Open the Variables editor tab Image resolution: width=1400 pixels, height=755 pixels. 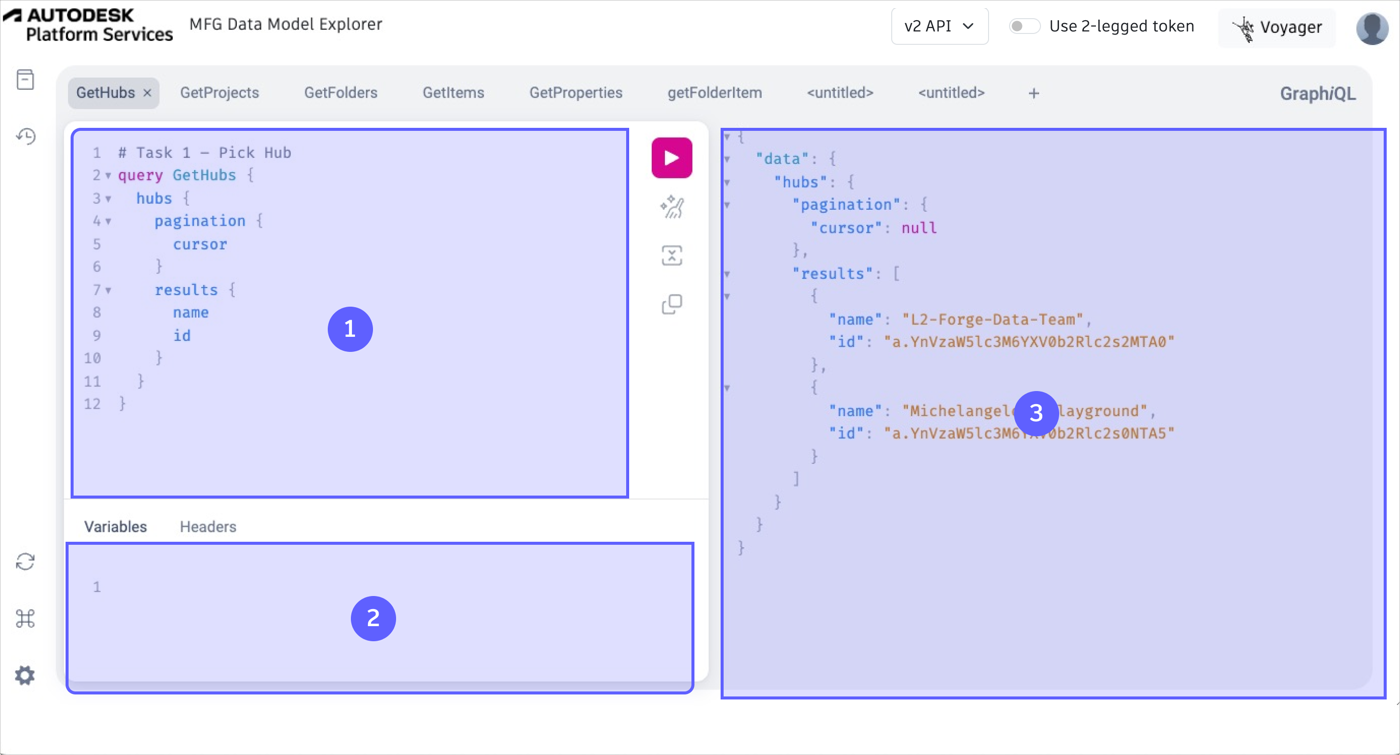tap(115, 527)
